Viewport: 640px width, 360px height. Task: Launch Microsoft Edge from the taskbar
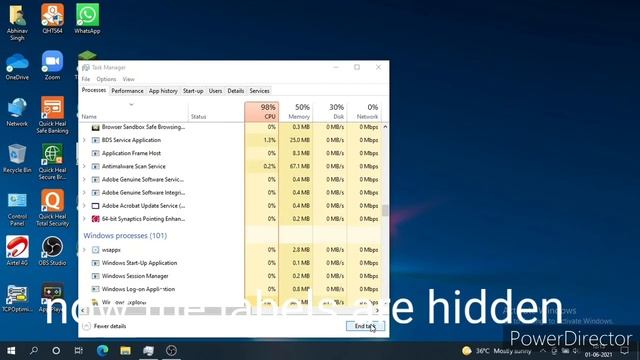[102, 351]
